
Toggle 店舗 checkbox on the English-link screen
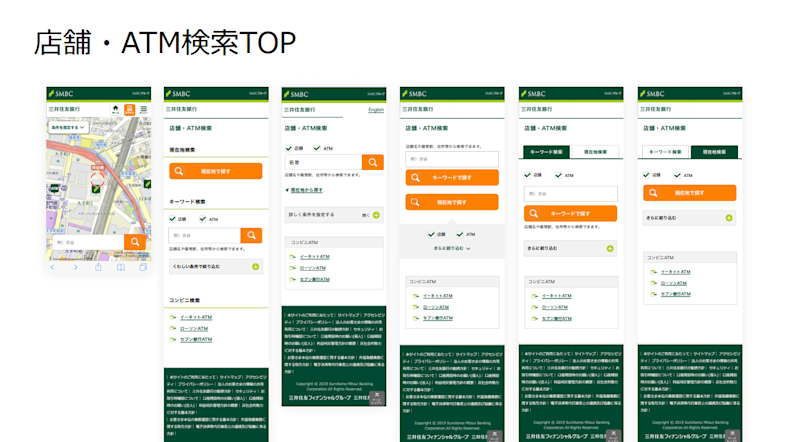(x=289, y=148)
